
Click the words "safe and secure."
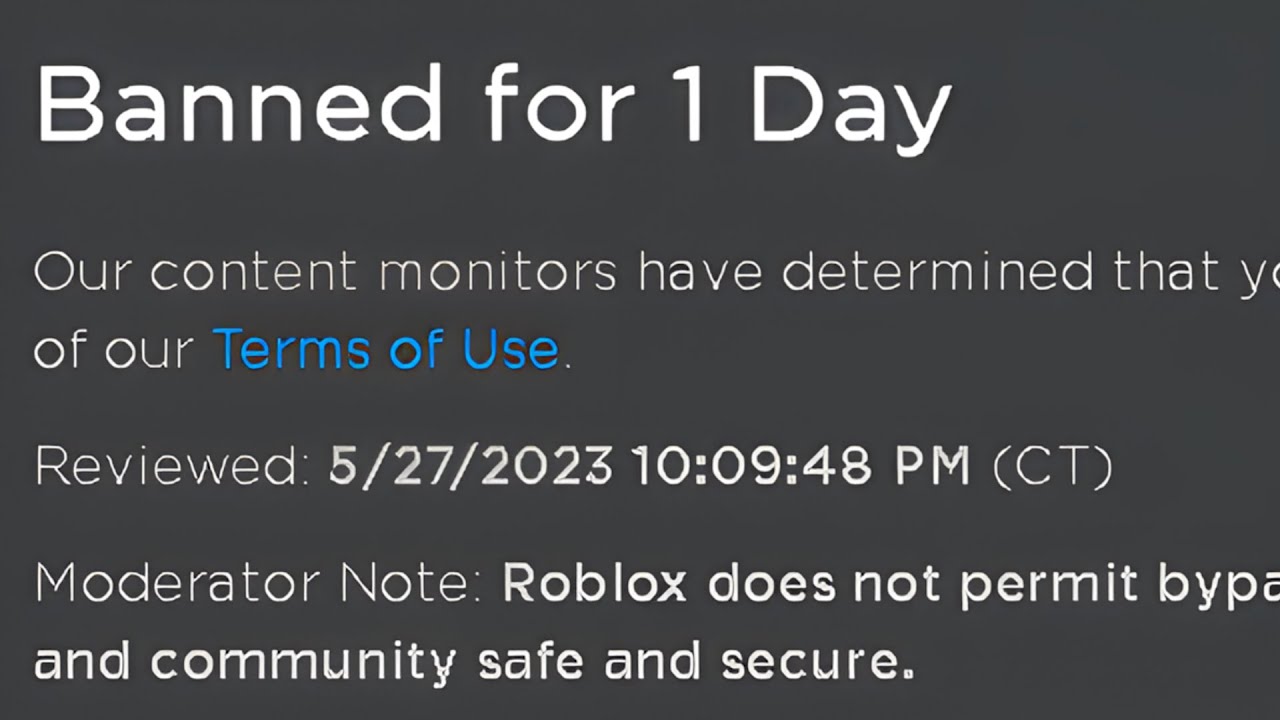[x=696, y=661]
